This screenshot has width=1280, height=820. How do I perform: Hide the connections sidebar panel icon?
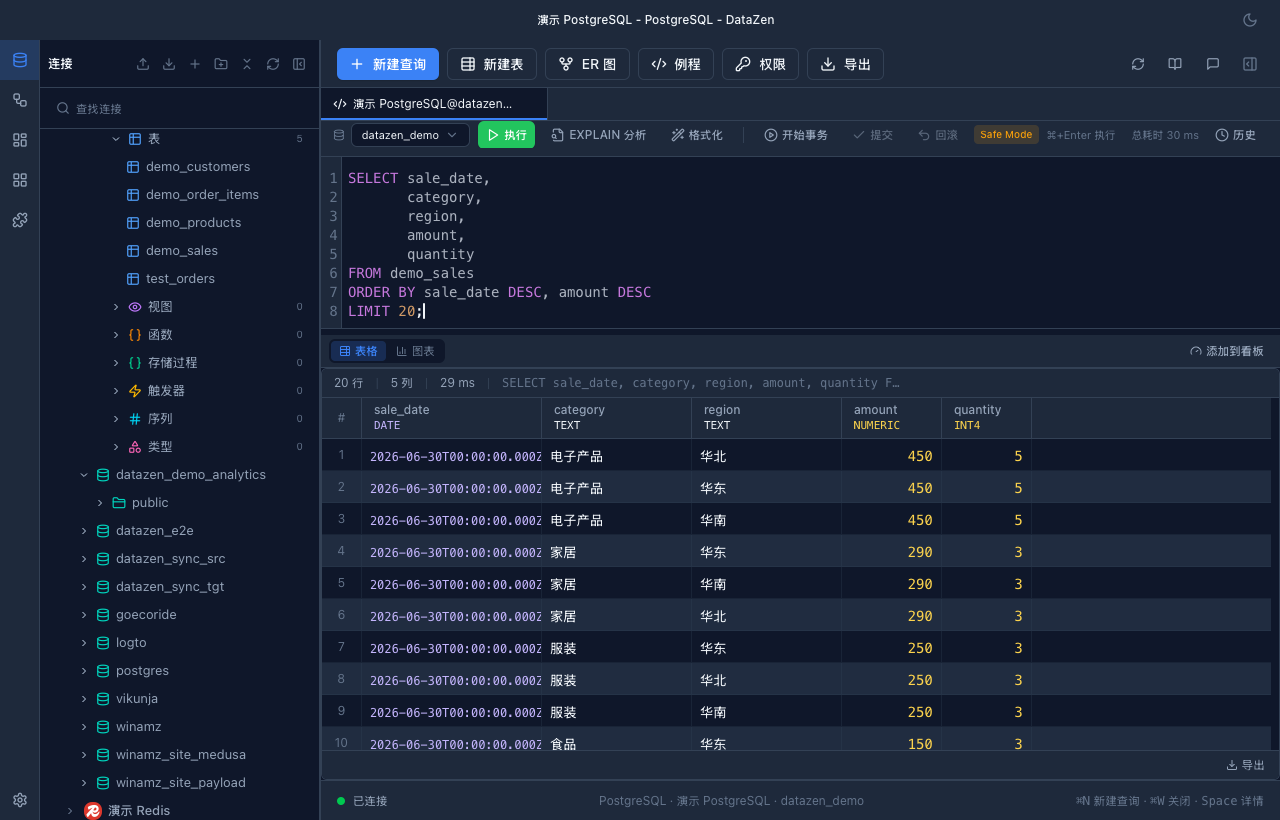(x=299, y=64)
